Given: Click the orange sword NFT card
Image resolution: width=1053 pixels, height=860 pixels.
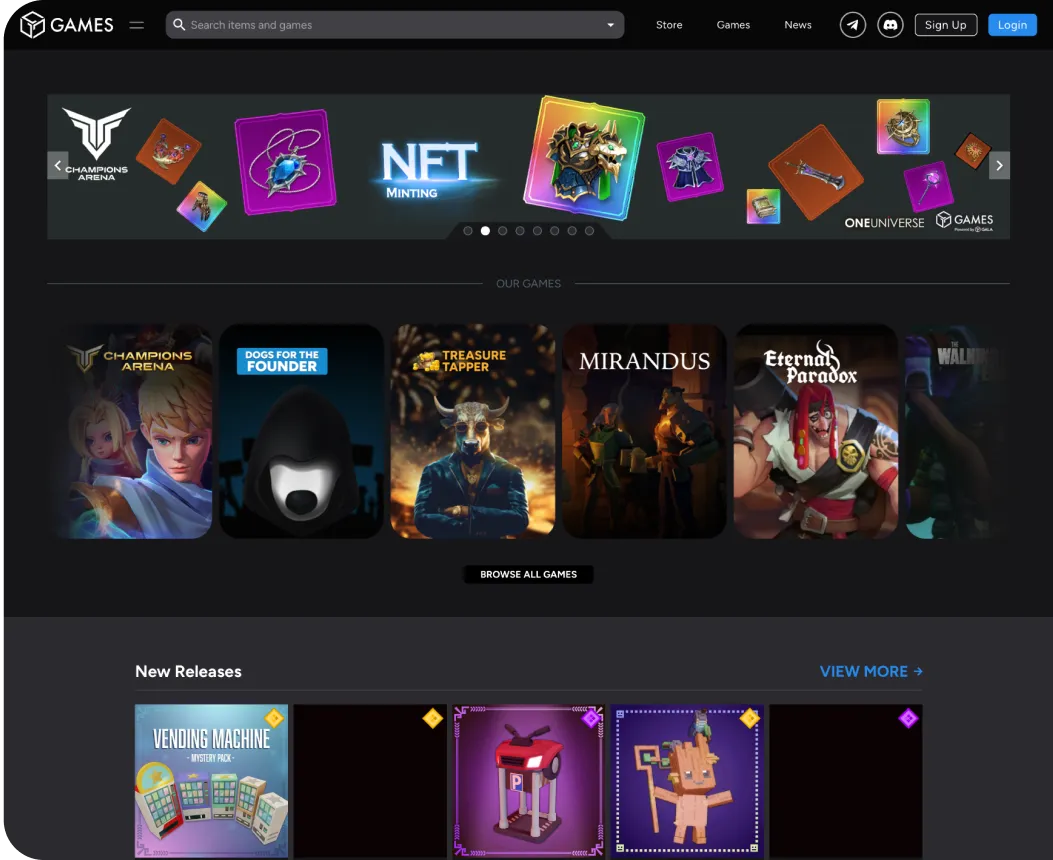Looking at the screenshot, I should click(x=815, y=173).
